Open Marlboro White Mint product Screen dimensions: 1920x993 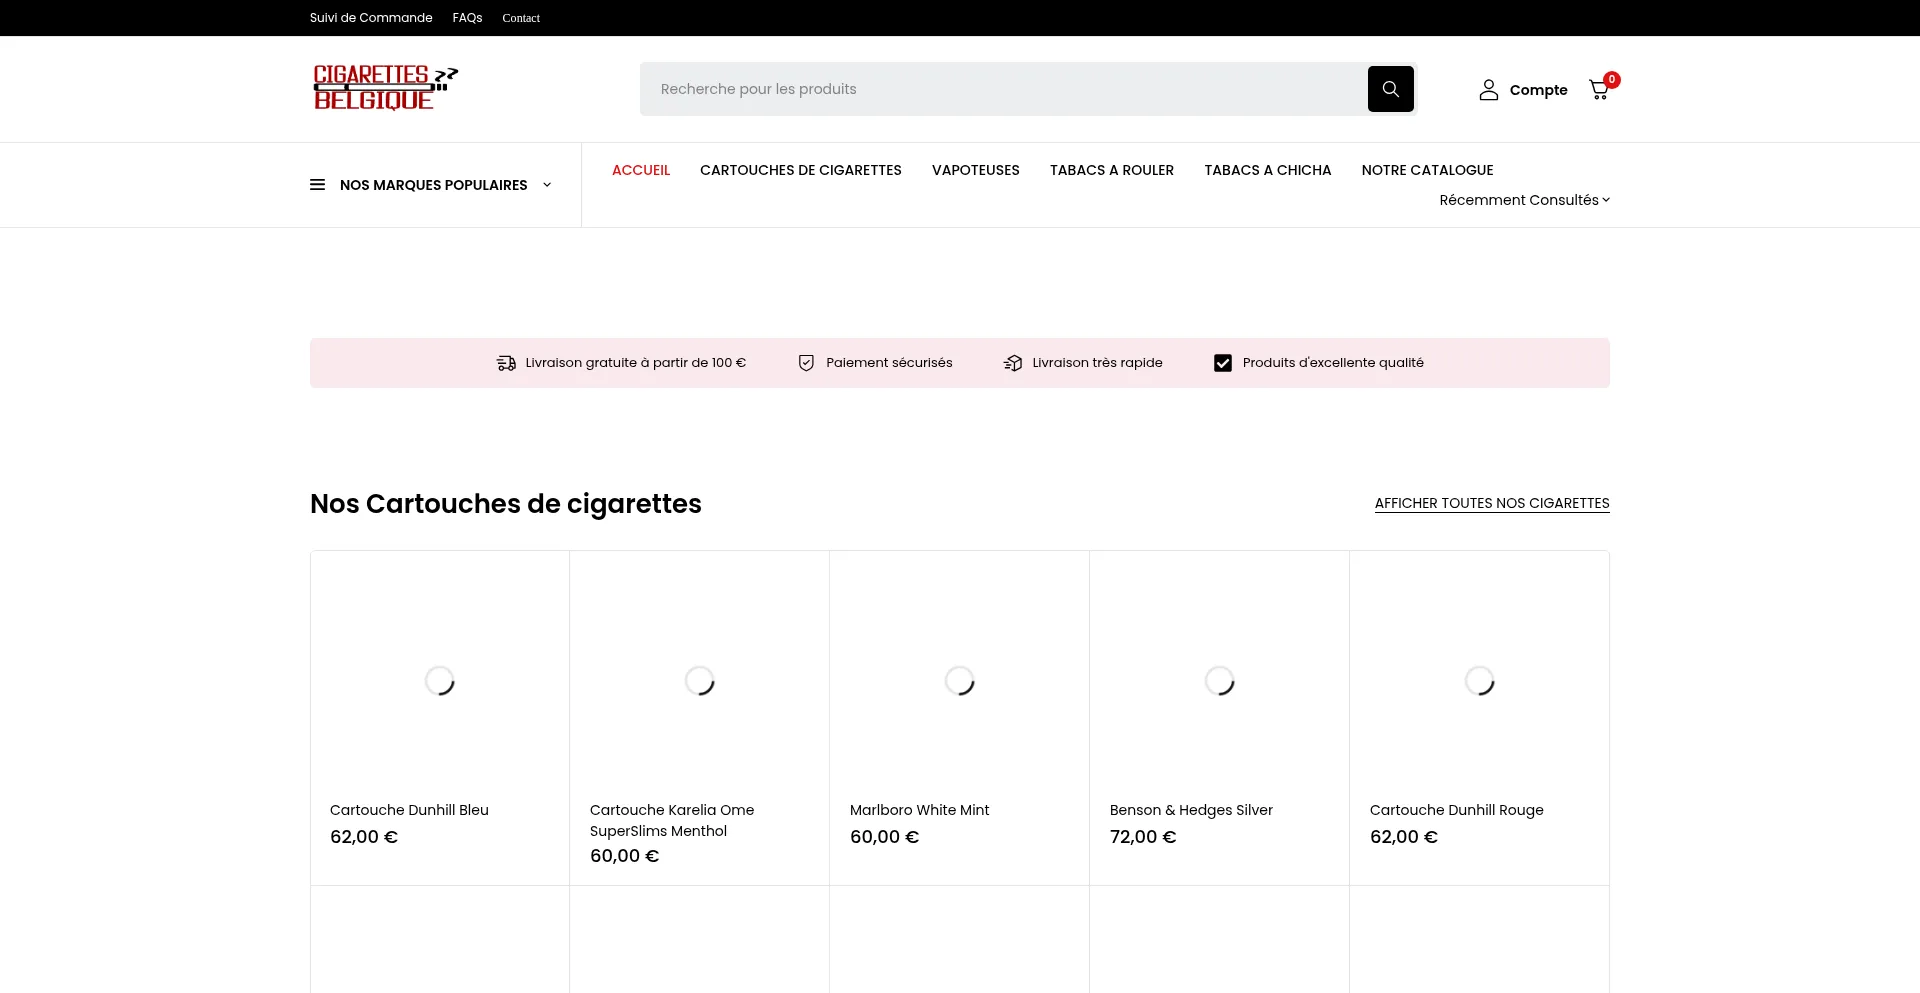[919, 810]
